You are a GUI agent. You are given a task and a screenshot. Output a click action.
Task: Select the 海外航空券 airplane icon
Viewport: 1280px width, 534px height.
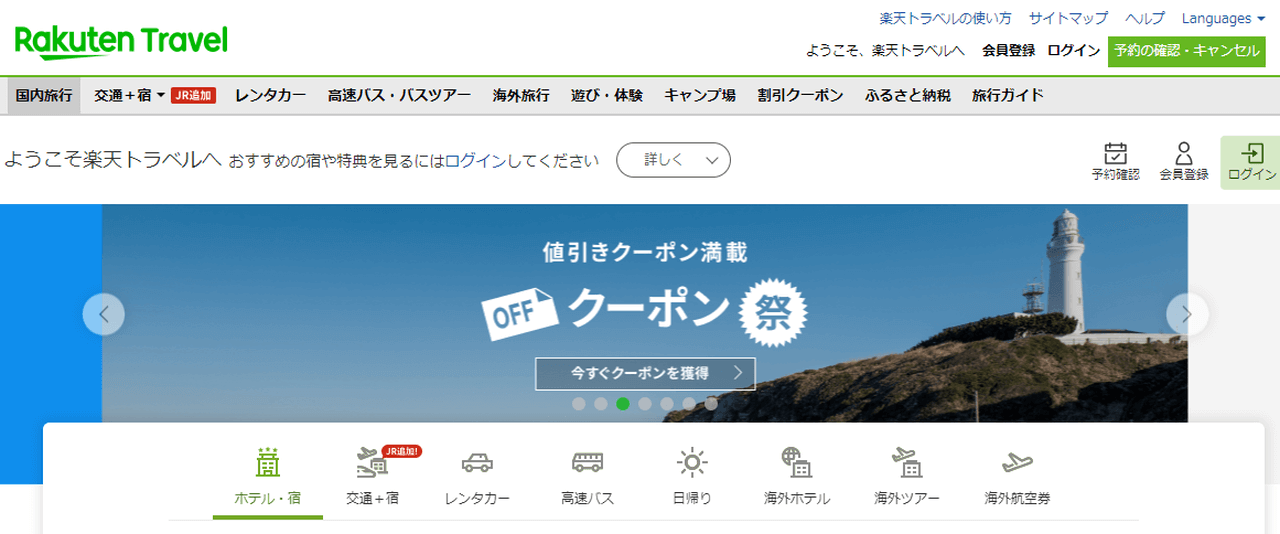point(1017,462)
